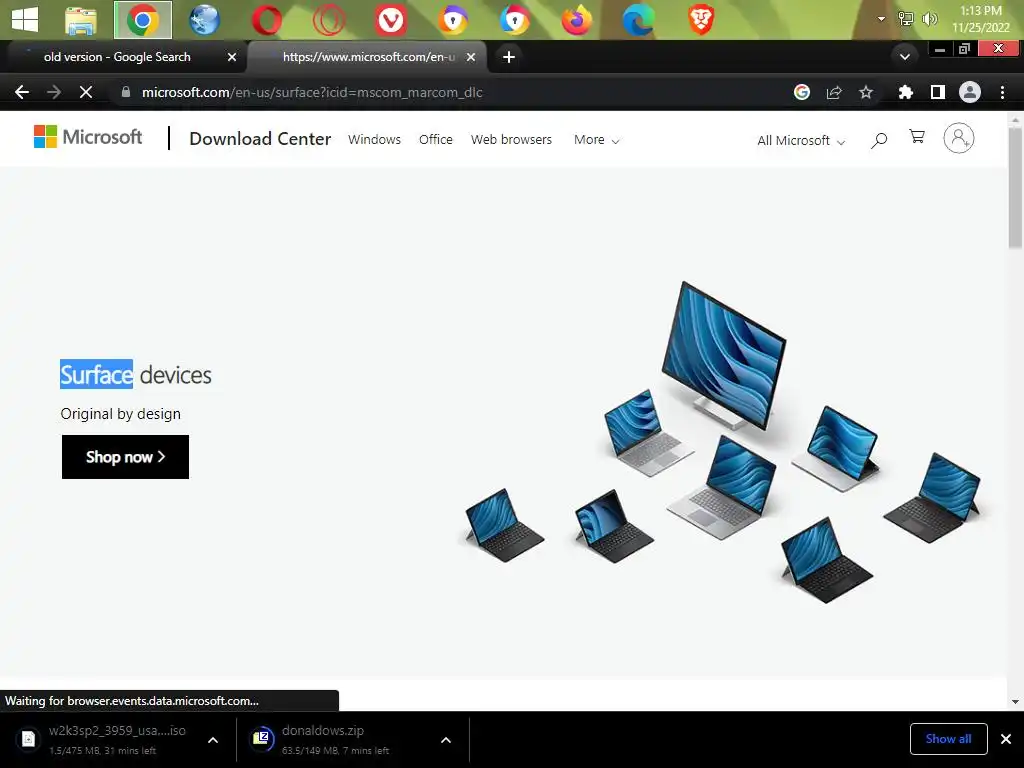Go to Microsoft home via logo
Image resolution: width=1024 pixels, height=768 pixels.
coord(88,137)
